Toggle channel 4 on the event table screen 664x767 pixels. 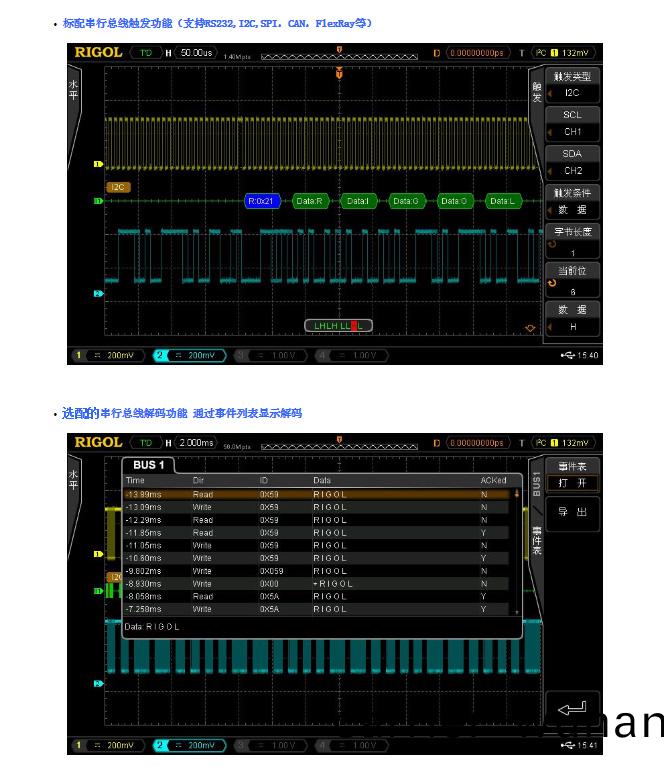351,745
